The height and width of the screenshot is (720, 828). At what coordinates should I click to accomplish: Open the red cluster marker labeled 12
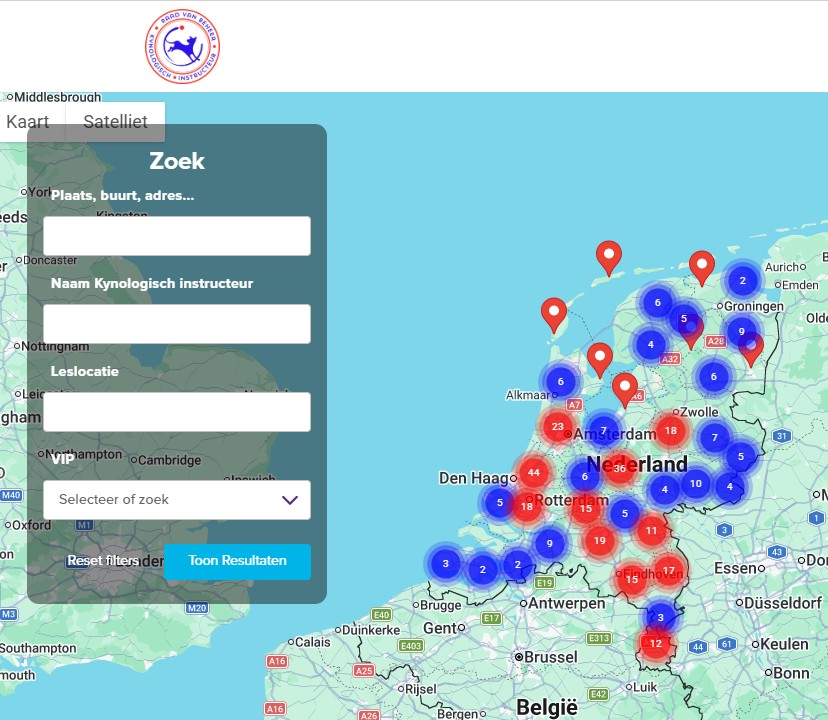[x=655, y=643]
